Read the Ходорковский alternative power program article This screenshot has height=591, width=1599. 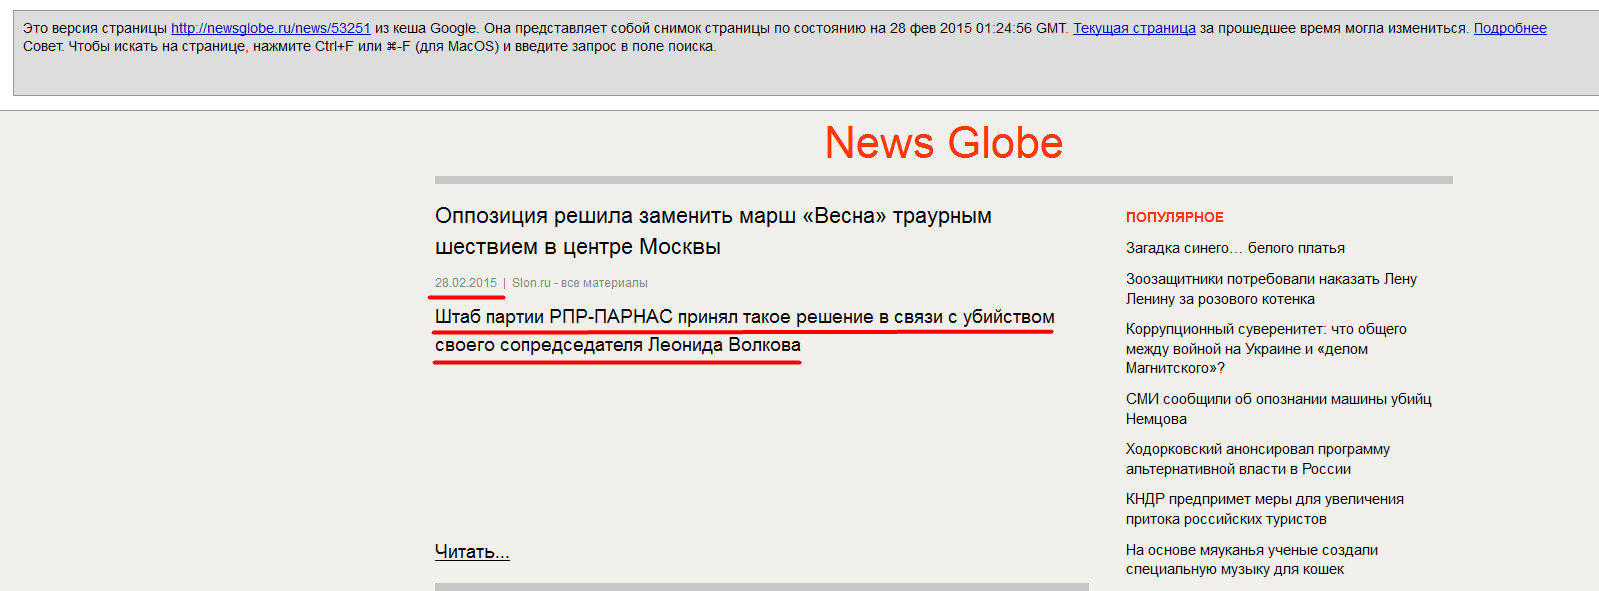click(x=1257, y=459)
